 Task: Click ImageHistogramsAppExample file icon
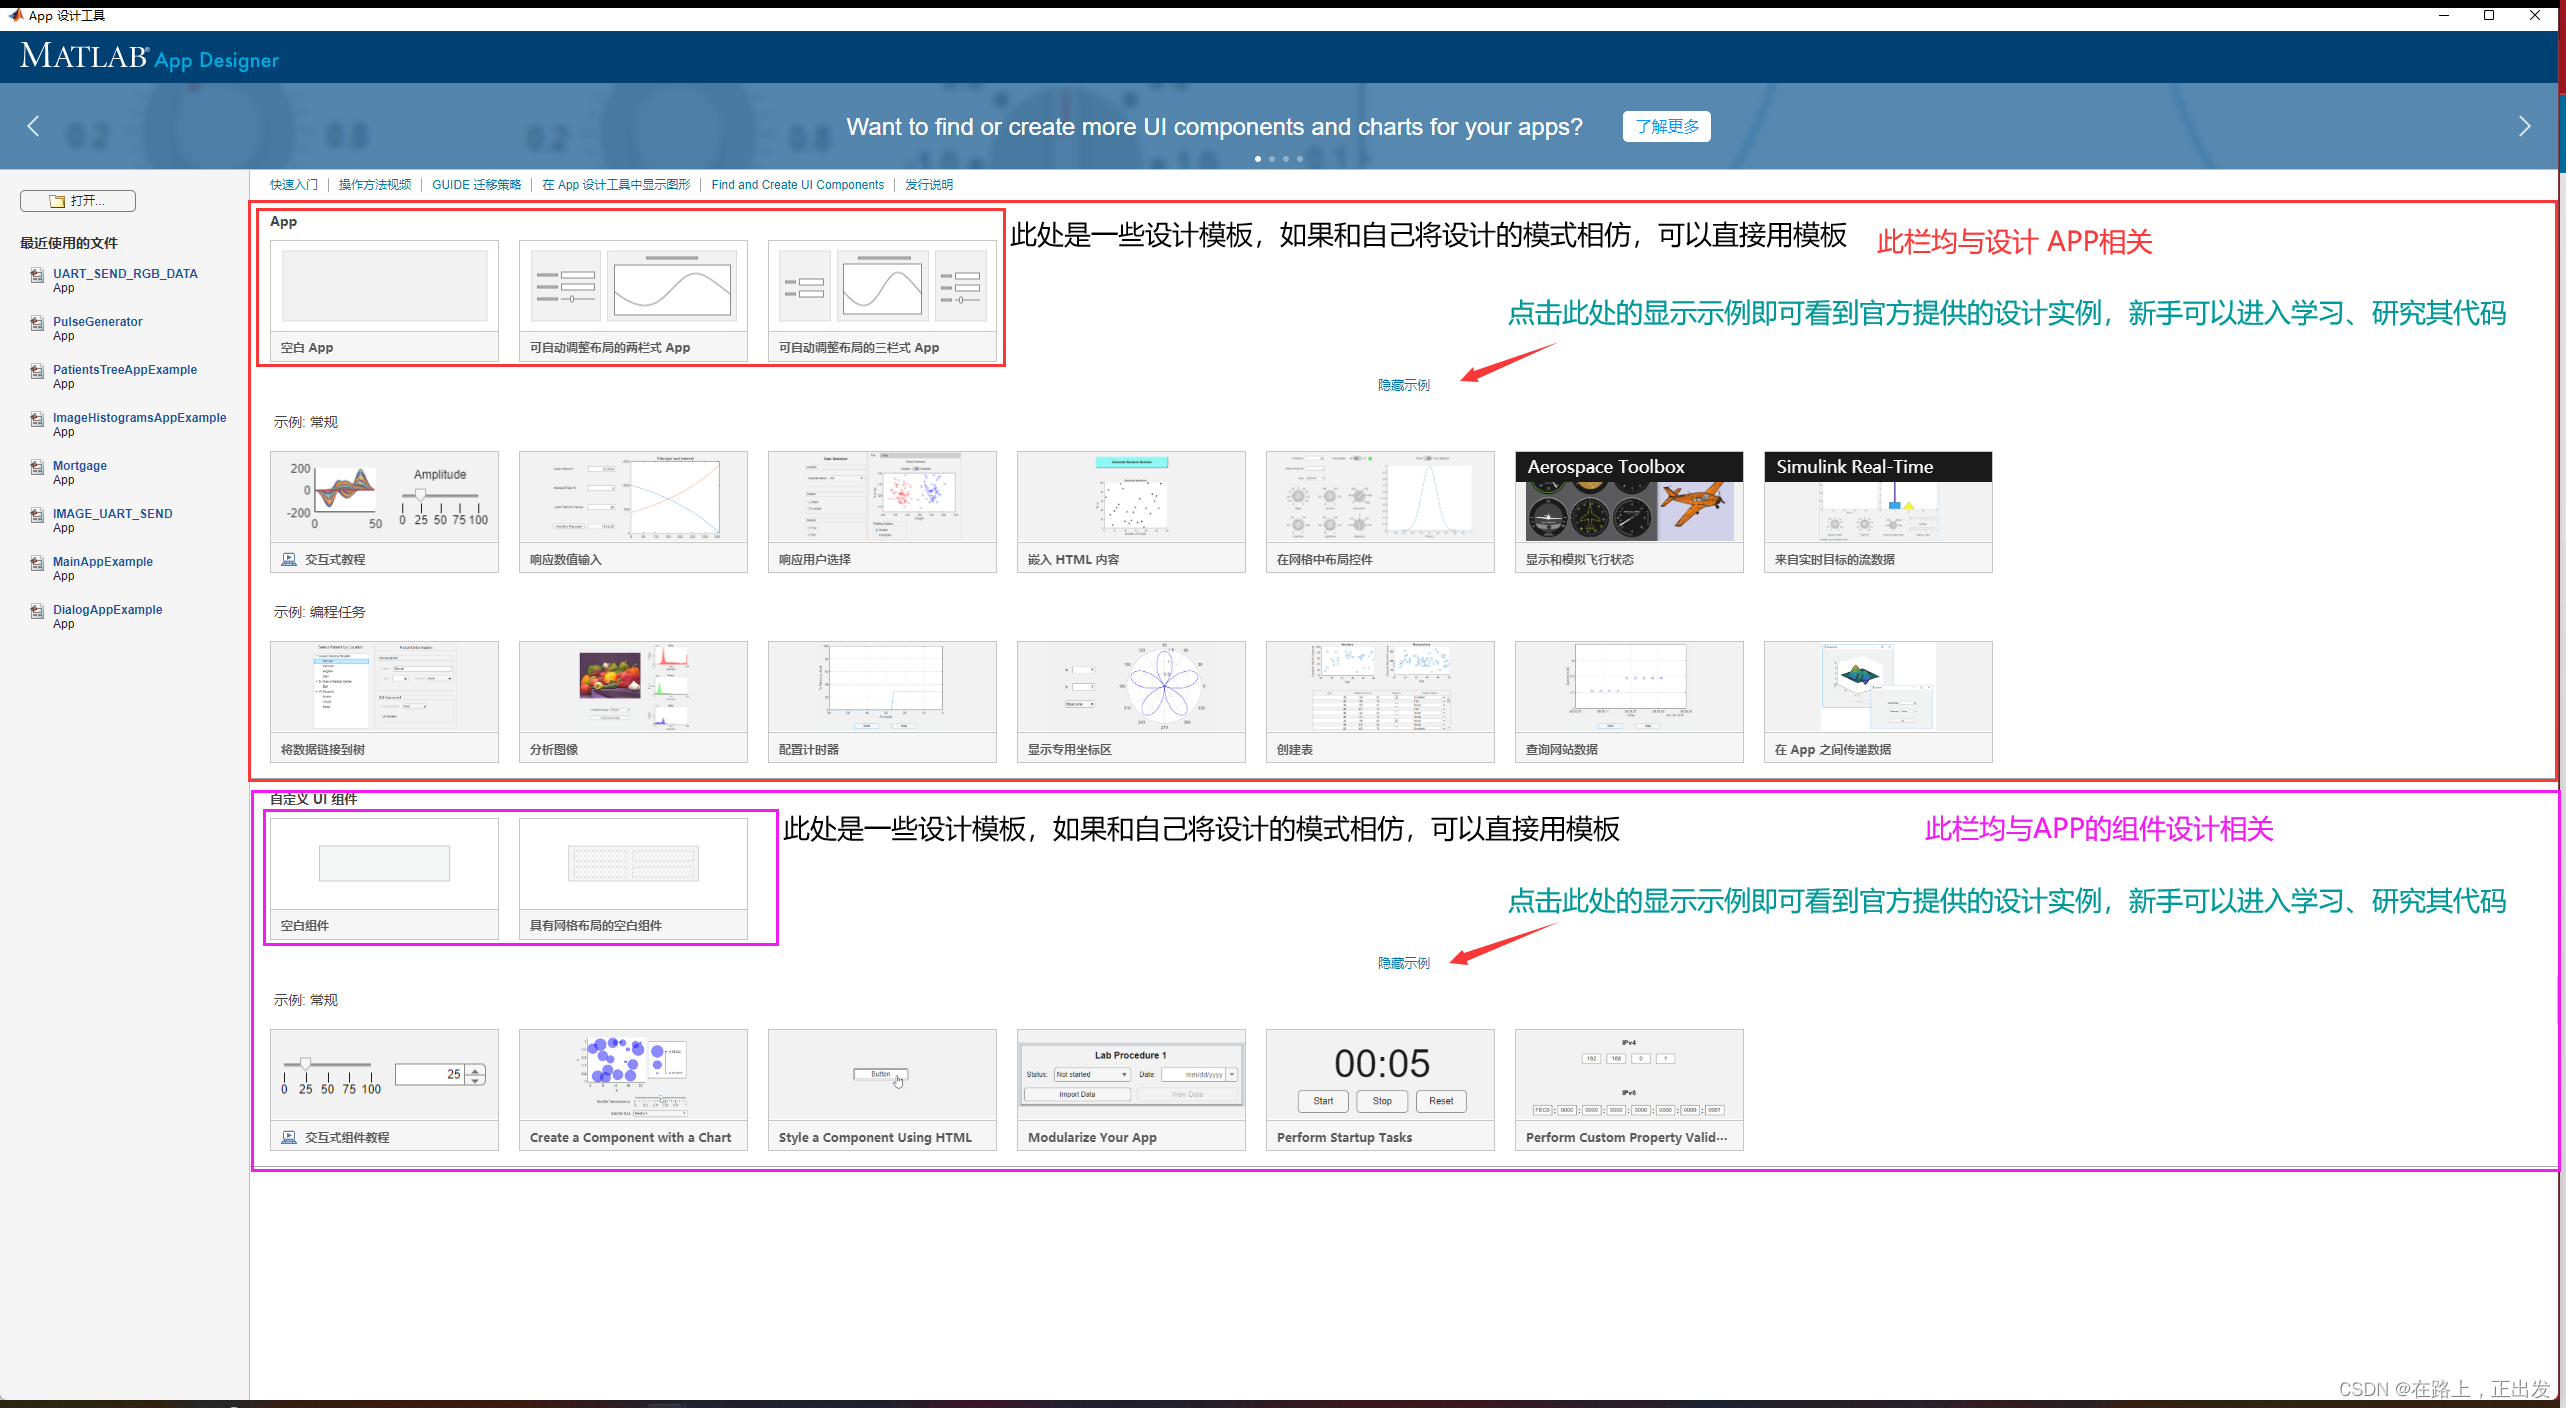[37, 420]
